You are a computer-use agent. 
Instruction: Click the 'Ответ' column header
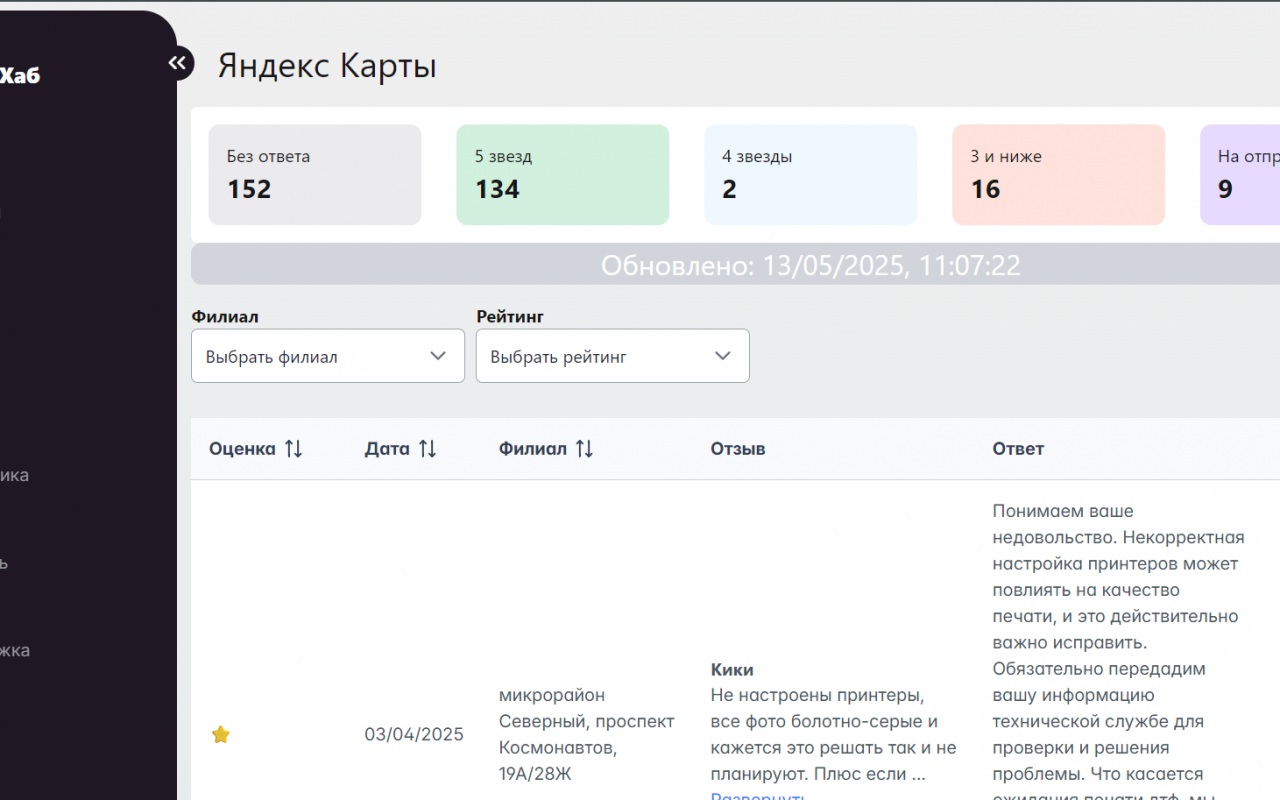1018,449
